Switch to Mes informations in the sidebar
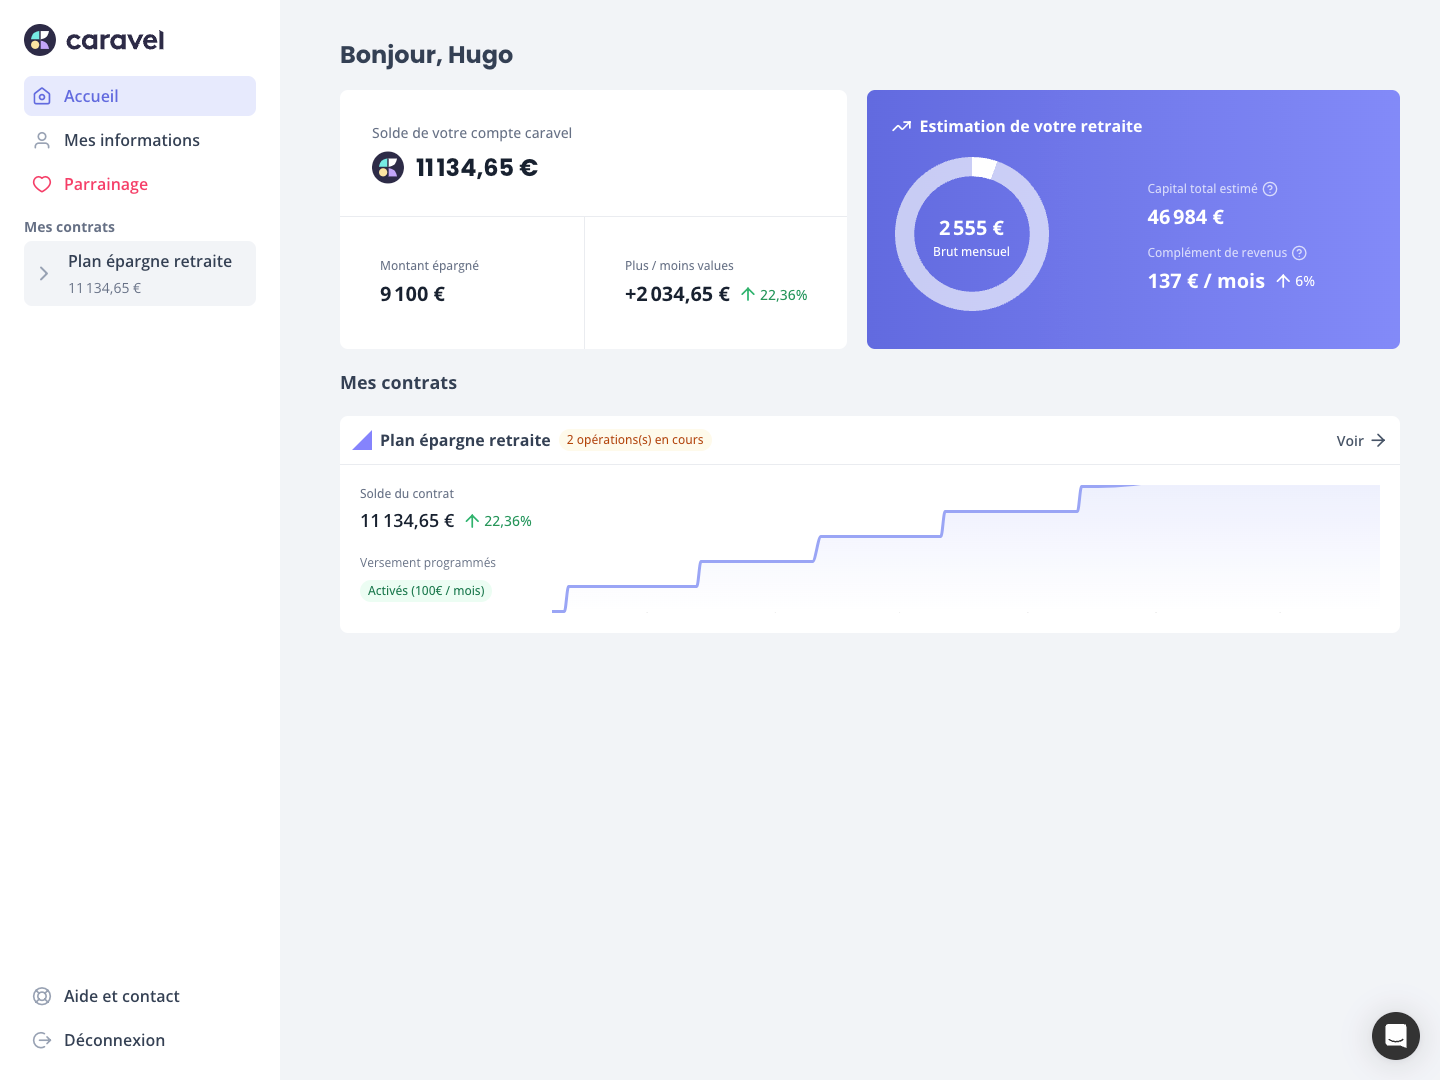The image size is (1440, 1080). 131,140
